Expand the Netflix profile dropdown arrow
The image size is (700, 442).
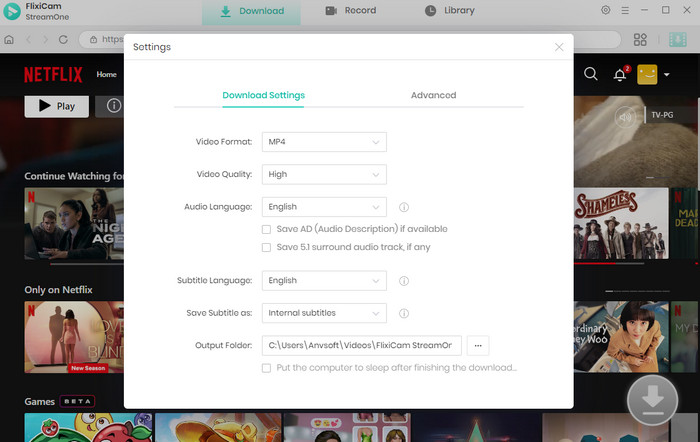click(667, 75)
